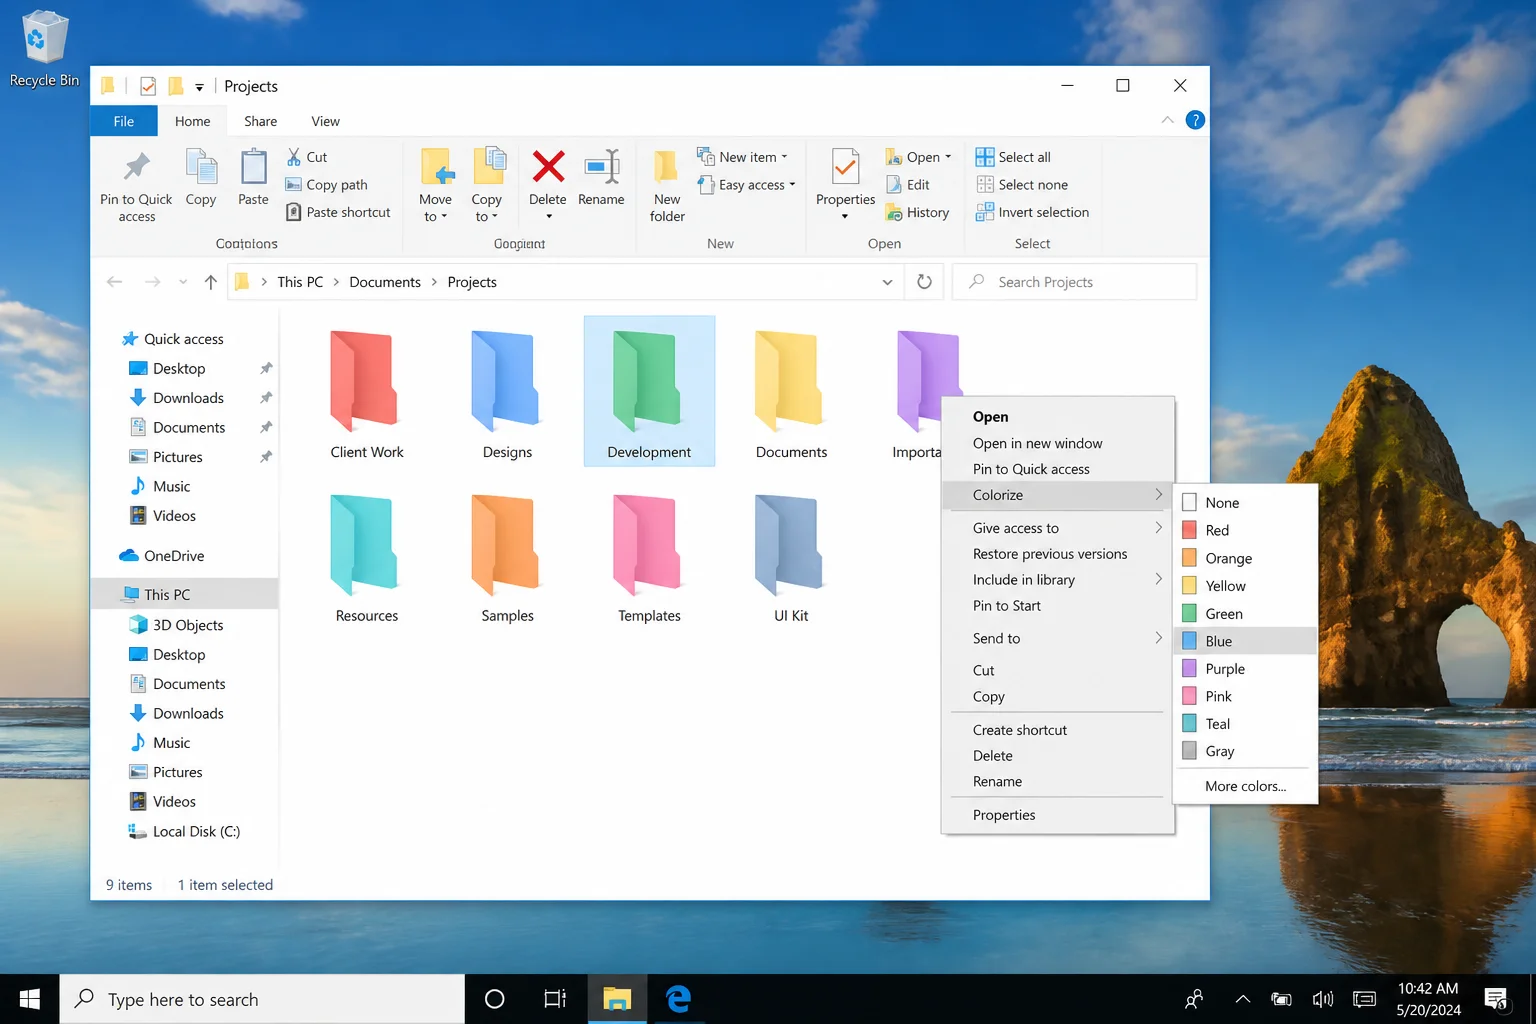
Task: Pick None color option
Action: [x=1245, y=503]
